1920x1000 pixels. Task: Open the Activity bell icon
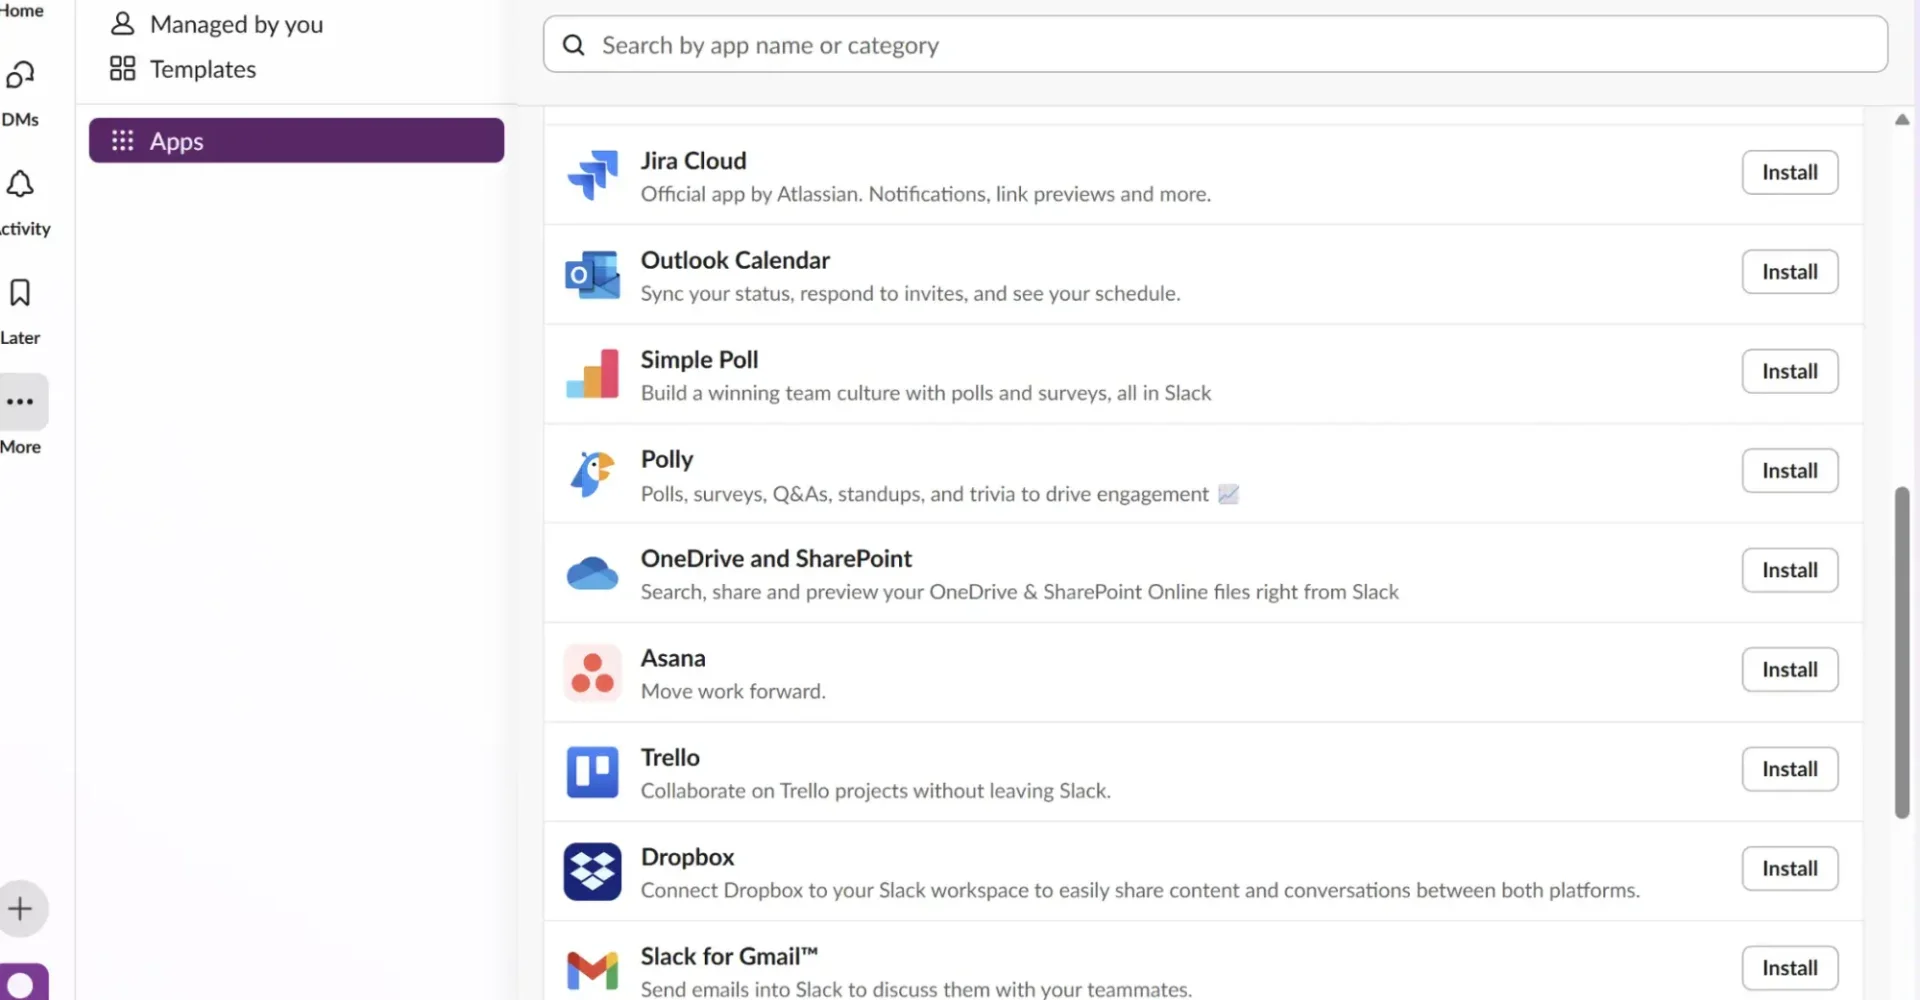20,184
